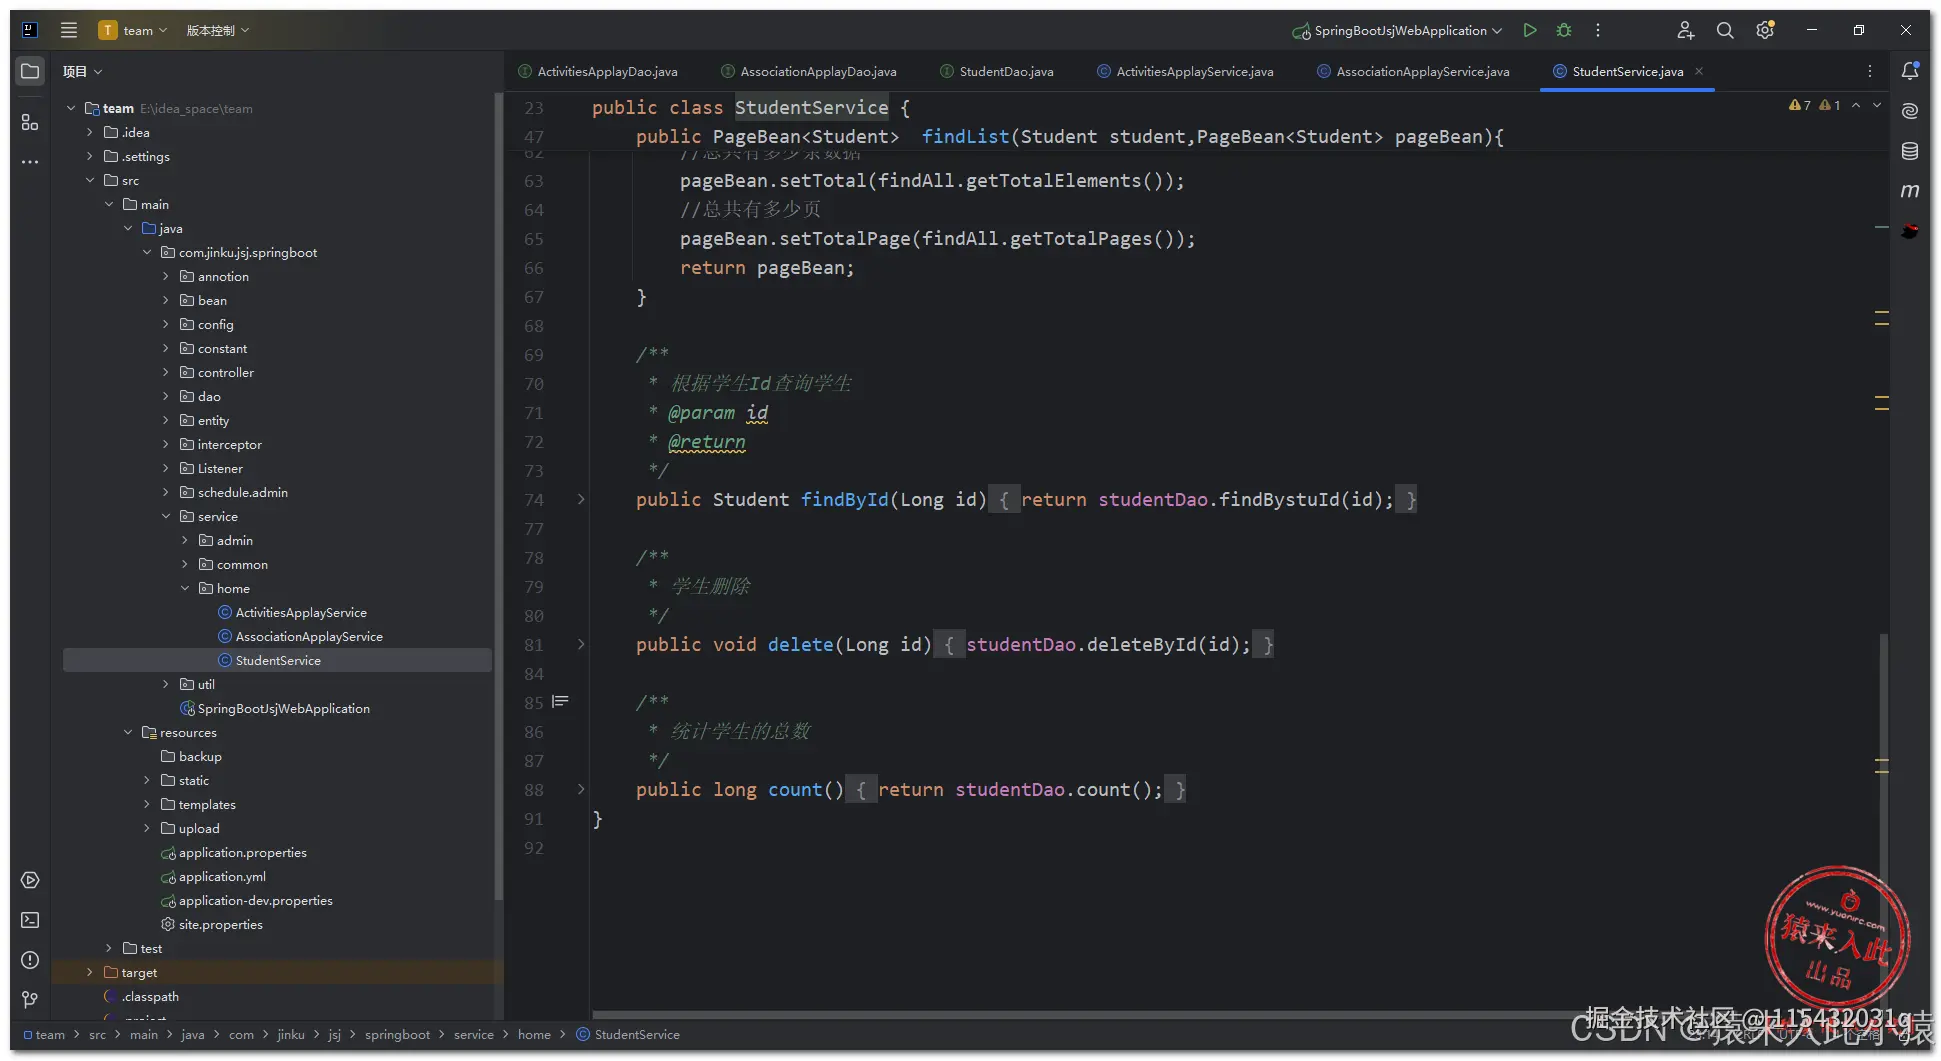The width and height of the screenshot is (1941, 1061).
Task: Jump to the next highlighted problem
Action: (1877, 105)
